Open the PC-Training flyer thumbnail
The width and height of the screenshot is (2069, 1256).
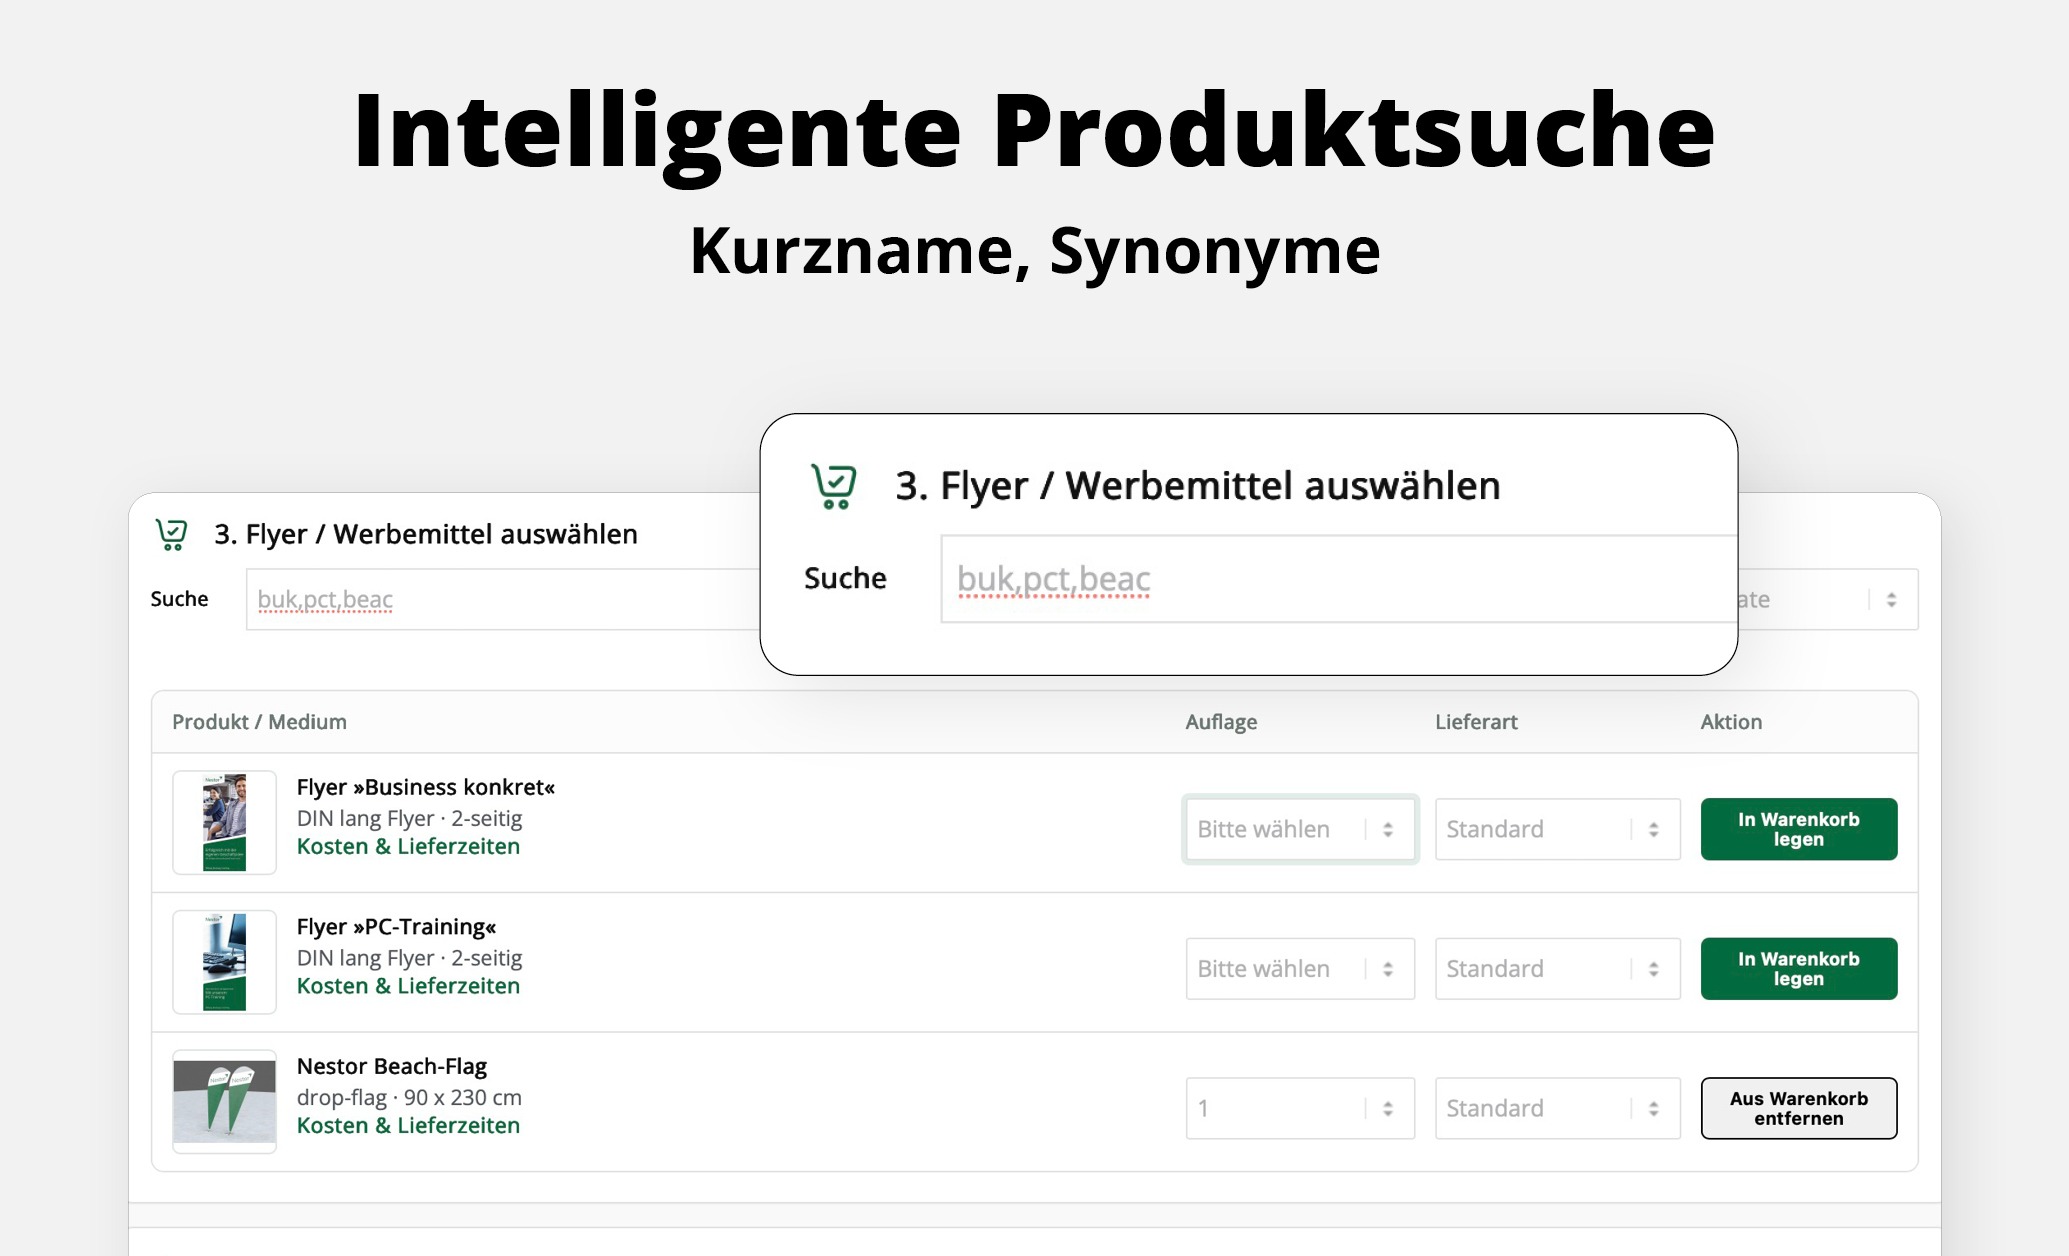point(224,962)
